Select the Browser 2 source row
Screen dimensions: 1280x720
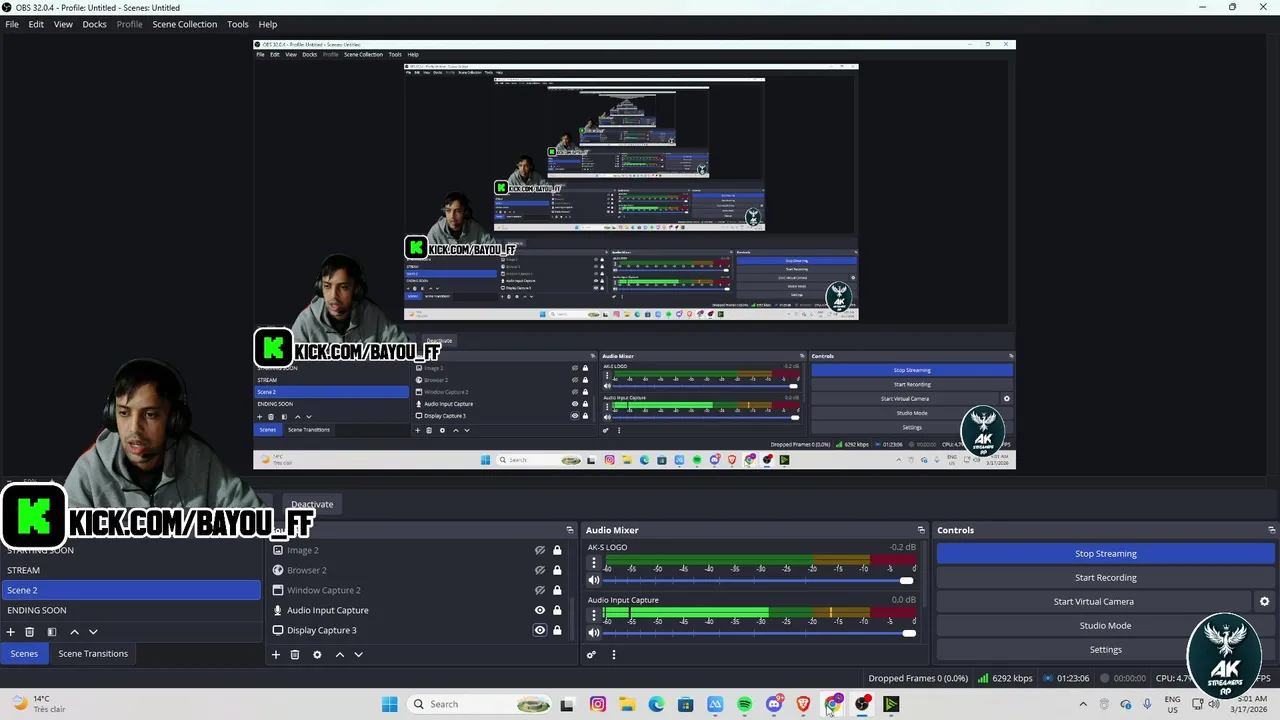click(x=420, y=570)
